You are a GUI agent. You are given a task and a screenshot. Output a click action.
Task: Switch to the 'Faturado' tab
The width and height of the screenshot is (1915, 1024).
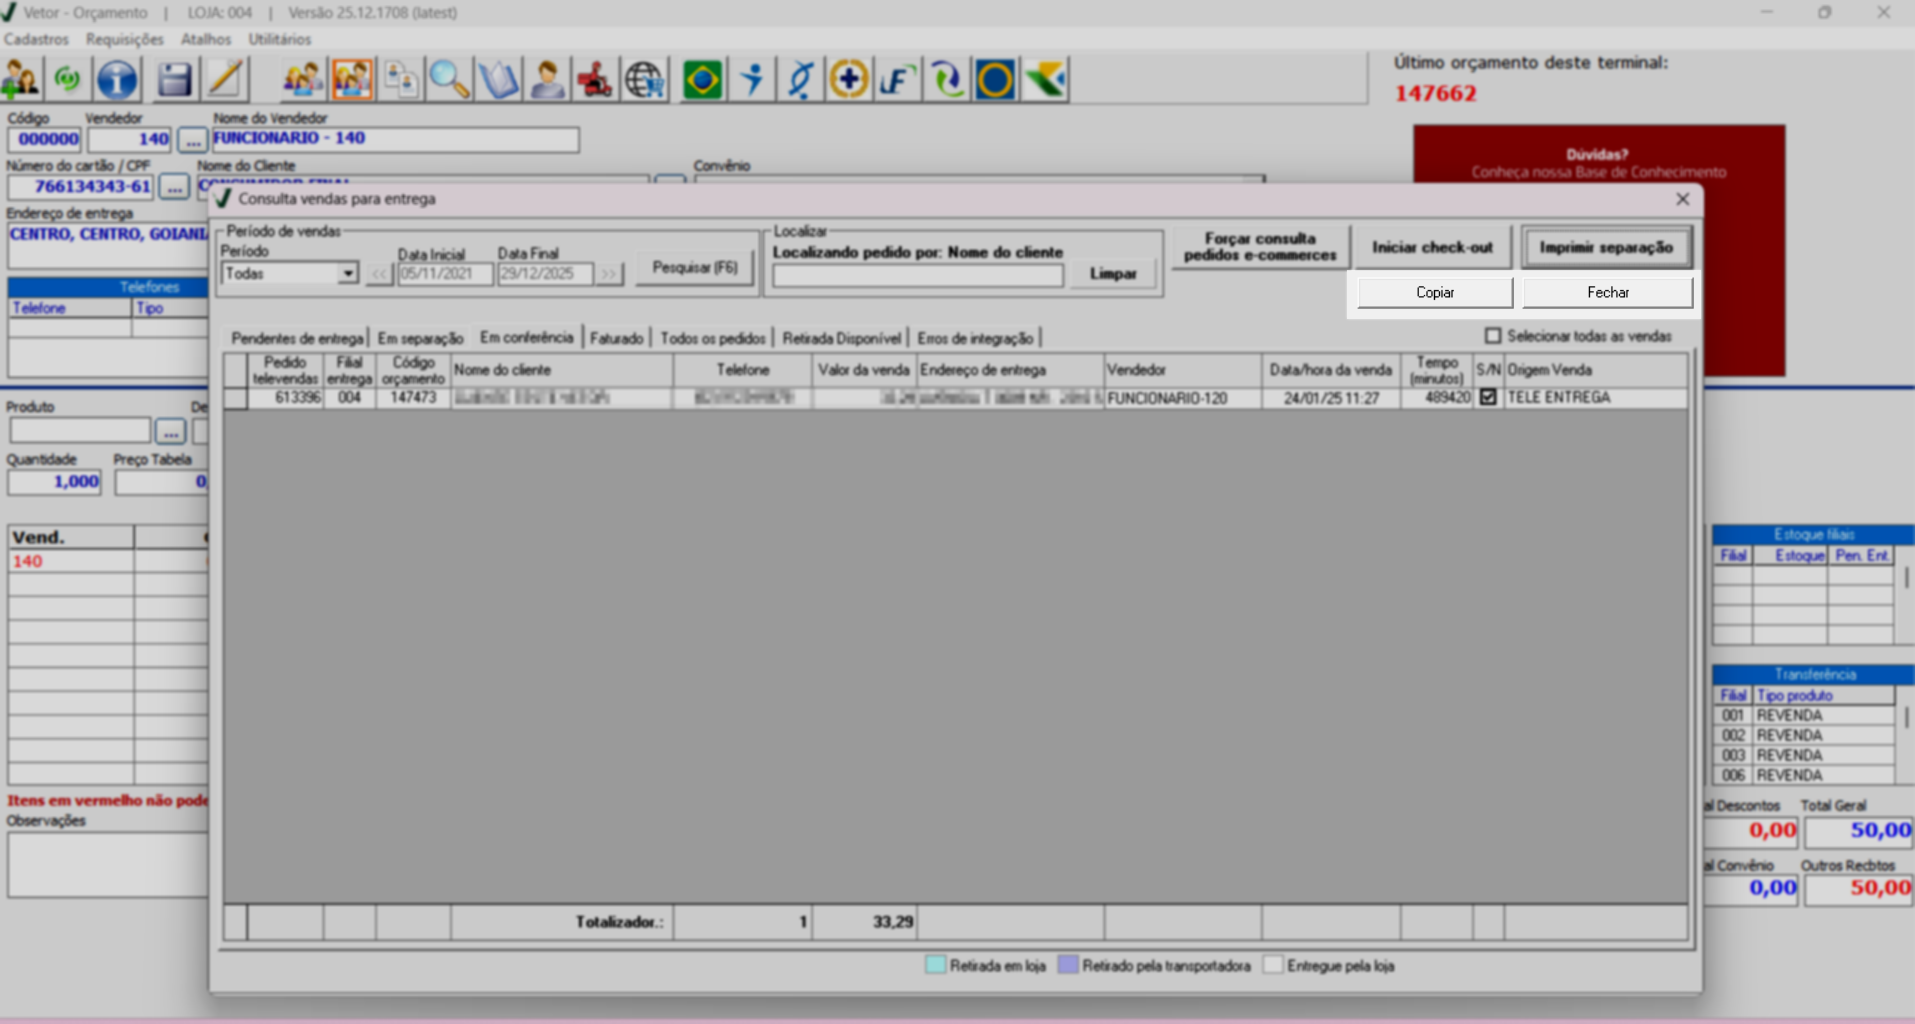tap(616, 338)
